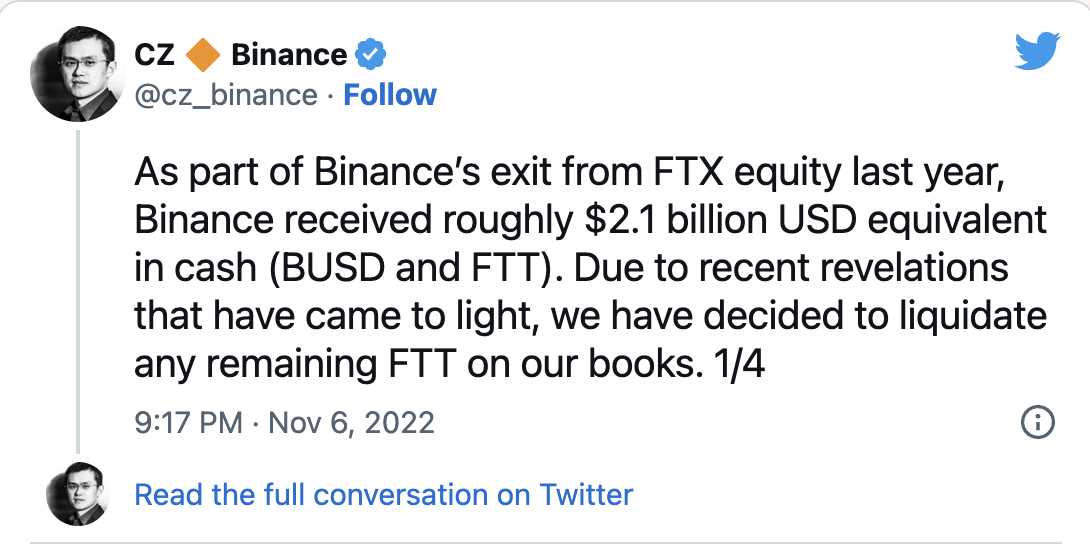Screen dimensions: 1090x544
Task: Read the full conversation on Twitter
Action: [384, 494]
